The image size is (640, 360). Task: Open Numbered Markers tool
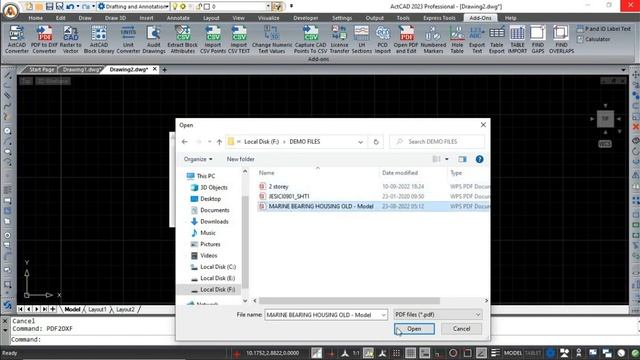tap(433, 39)
